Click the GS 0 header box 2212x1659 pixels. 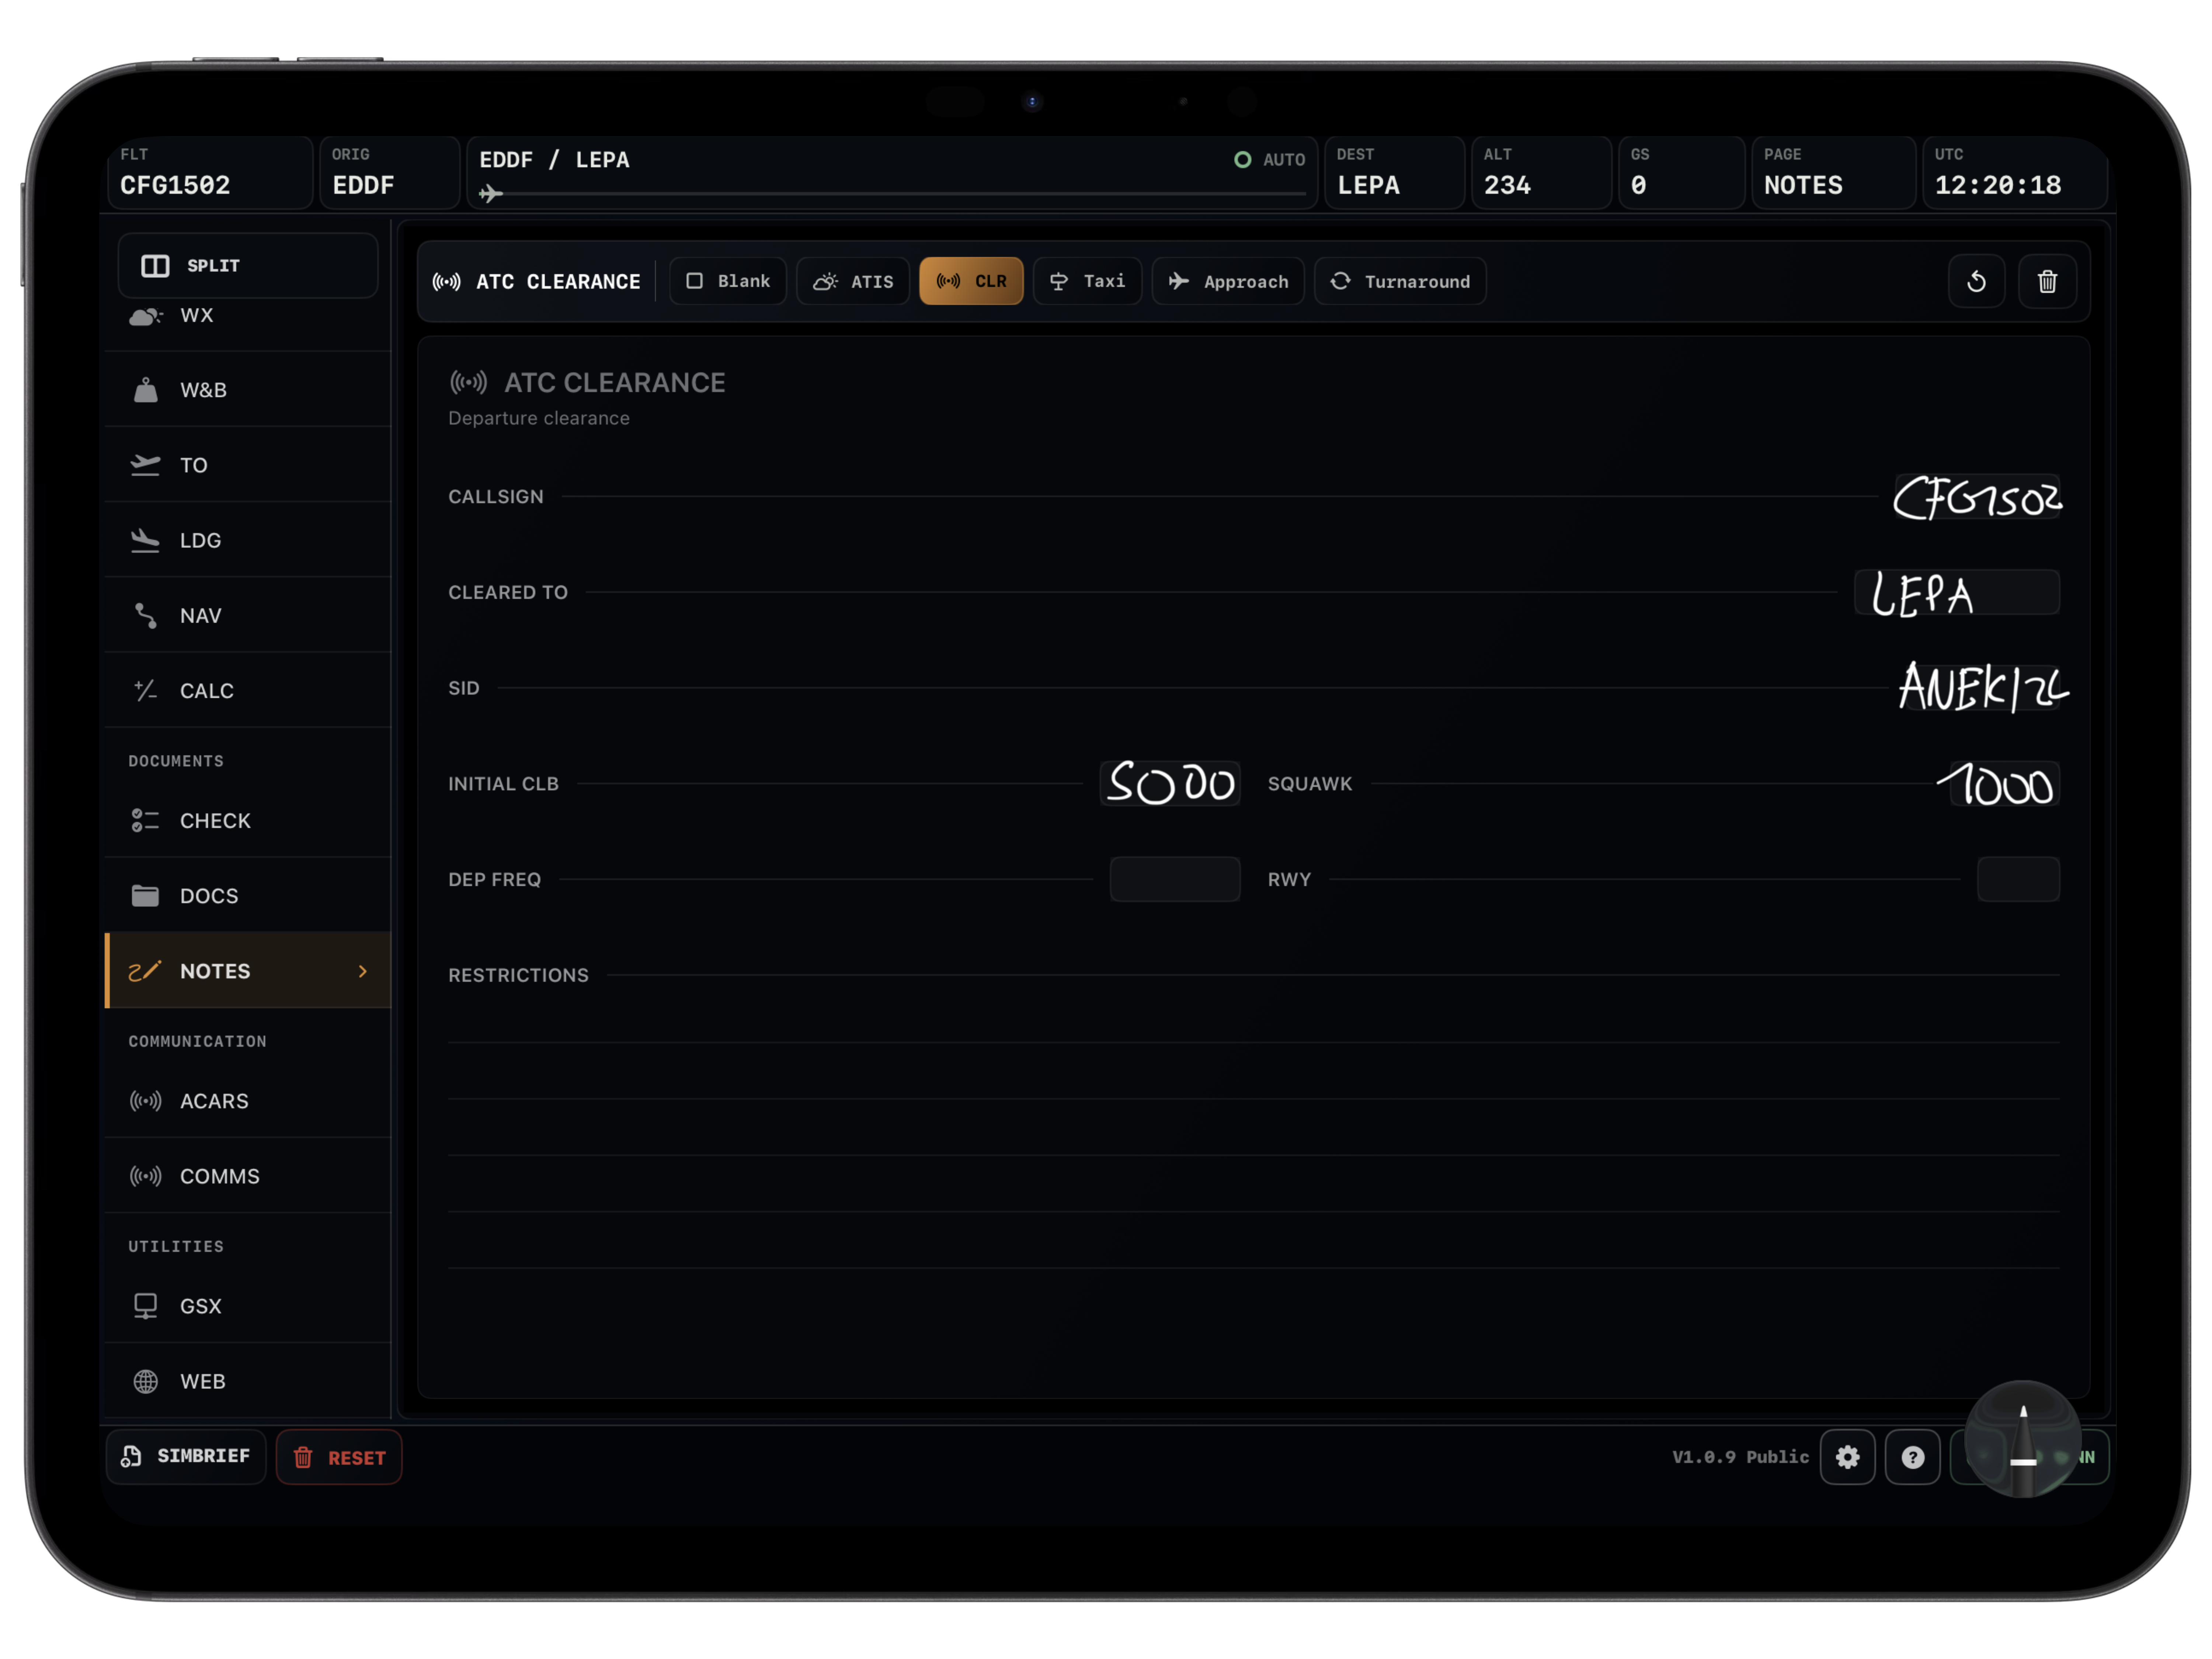pos(1681,172)
